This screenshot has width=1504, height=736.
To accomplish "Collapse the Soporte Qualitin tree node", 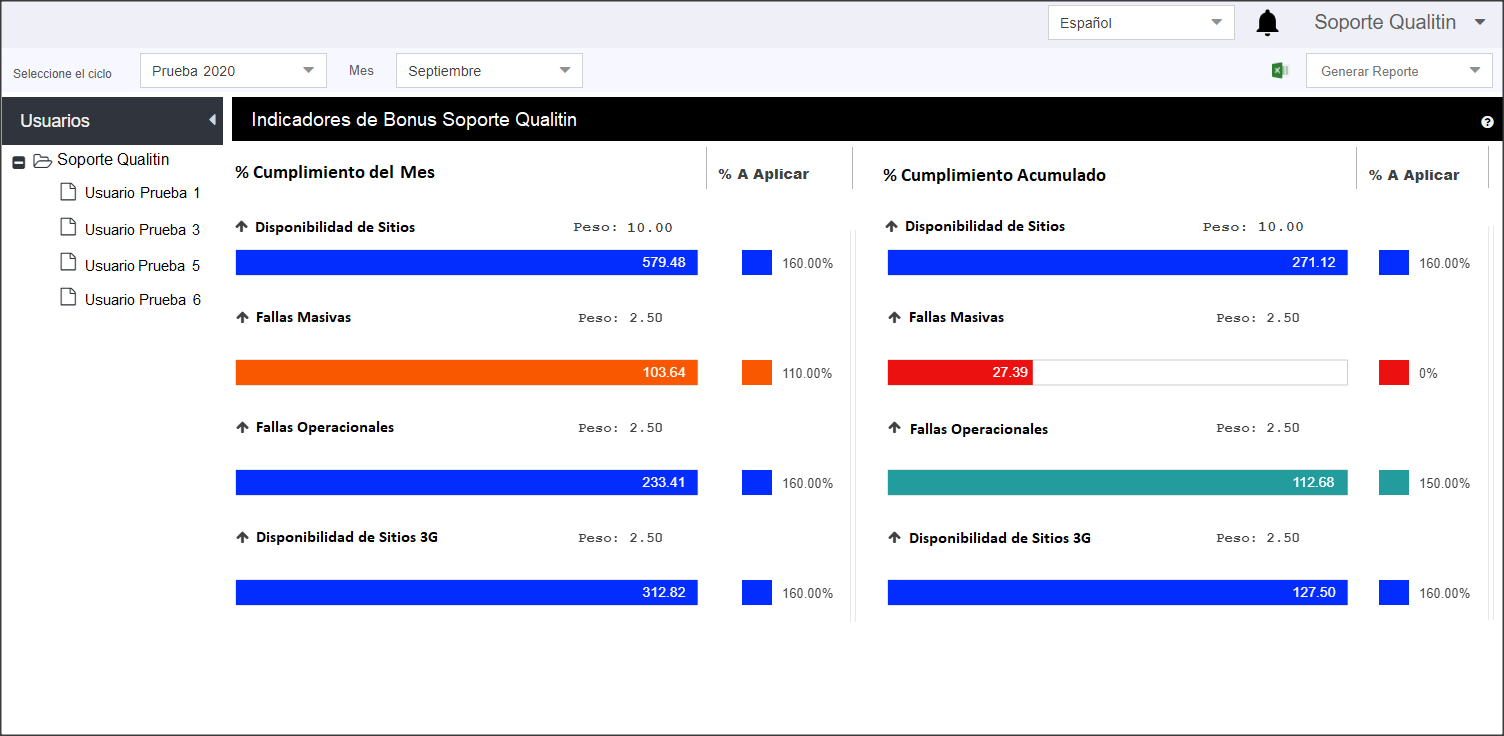I will click(18, 161).
